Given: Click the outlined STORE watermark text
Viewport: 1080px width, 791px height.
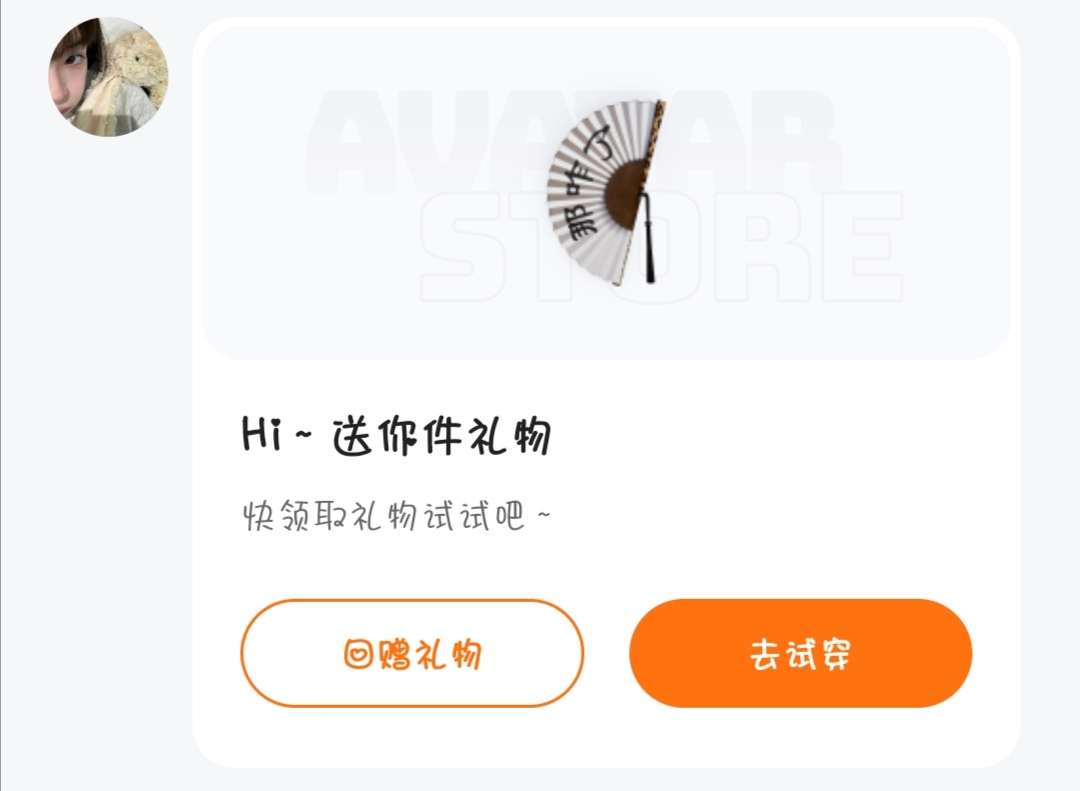Looking at the screenshot, I should [x=661, y=247].
